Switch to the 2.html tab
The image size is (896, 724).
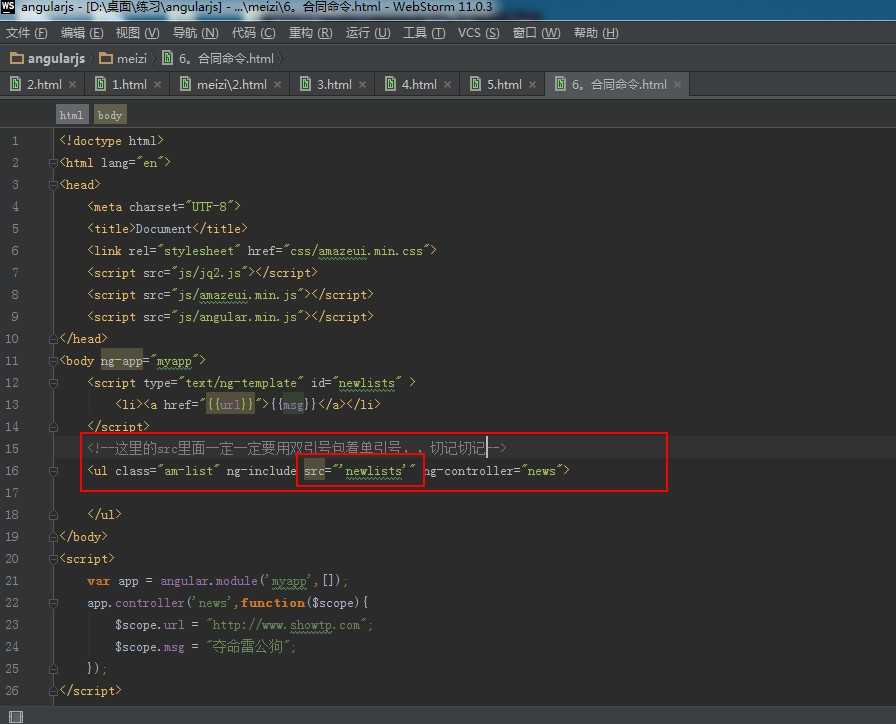pyautogui.click(x=44, y=85)
